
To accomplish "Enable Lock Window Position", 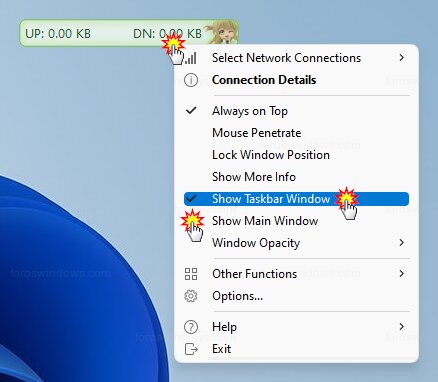I will [296, 155].
